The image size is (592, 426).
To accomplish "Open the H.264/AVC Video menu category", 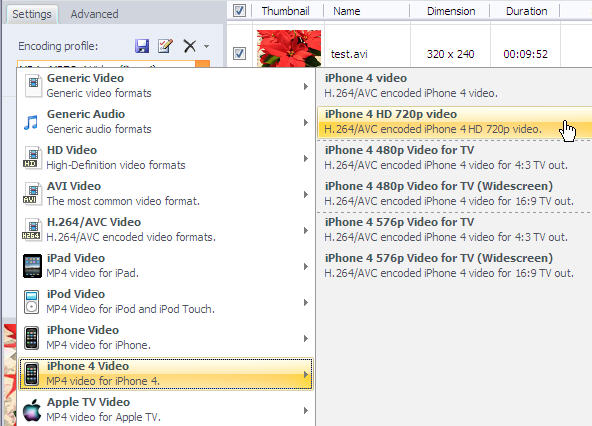I will pos(166,230).
